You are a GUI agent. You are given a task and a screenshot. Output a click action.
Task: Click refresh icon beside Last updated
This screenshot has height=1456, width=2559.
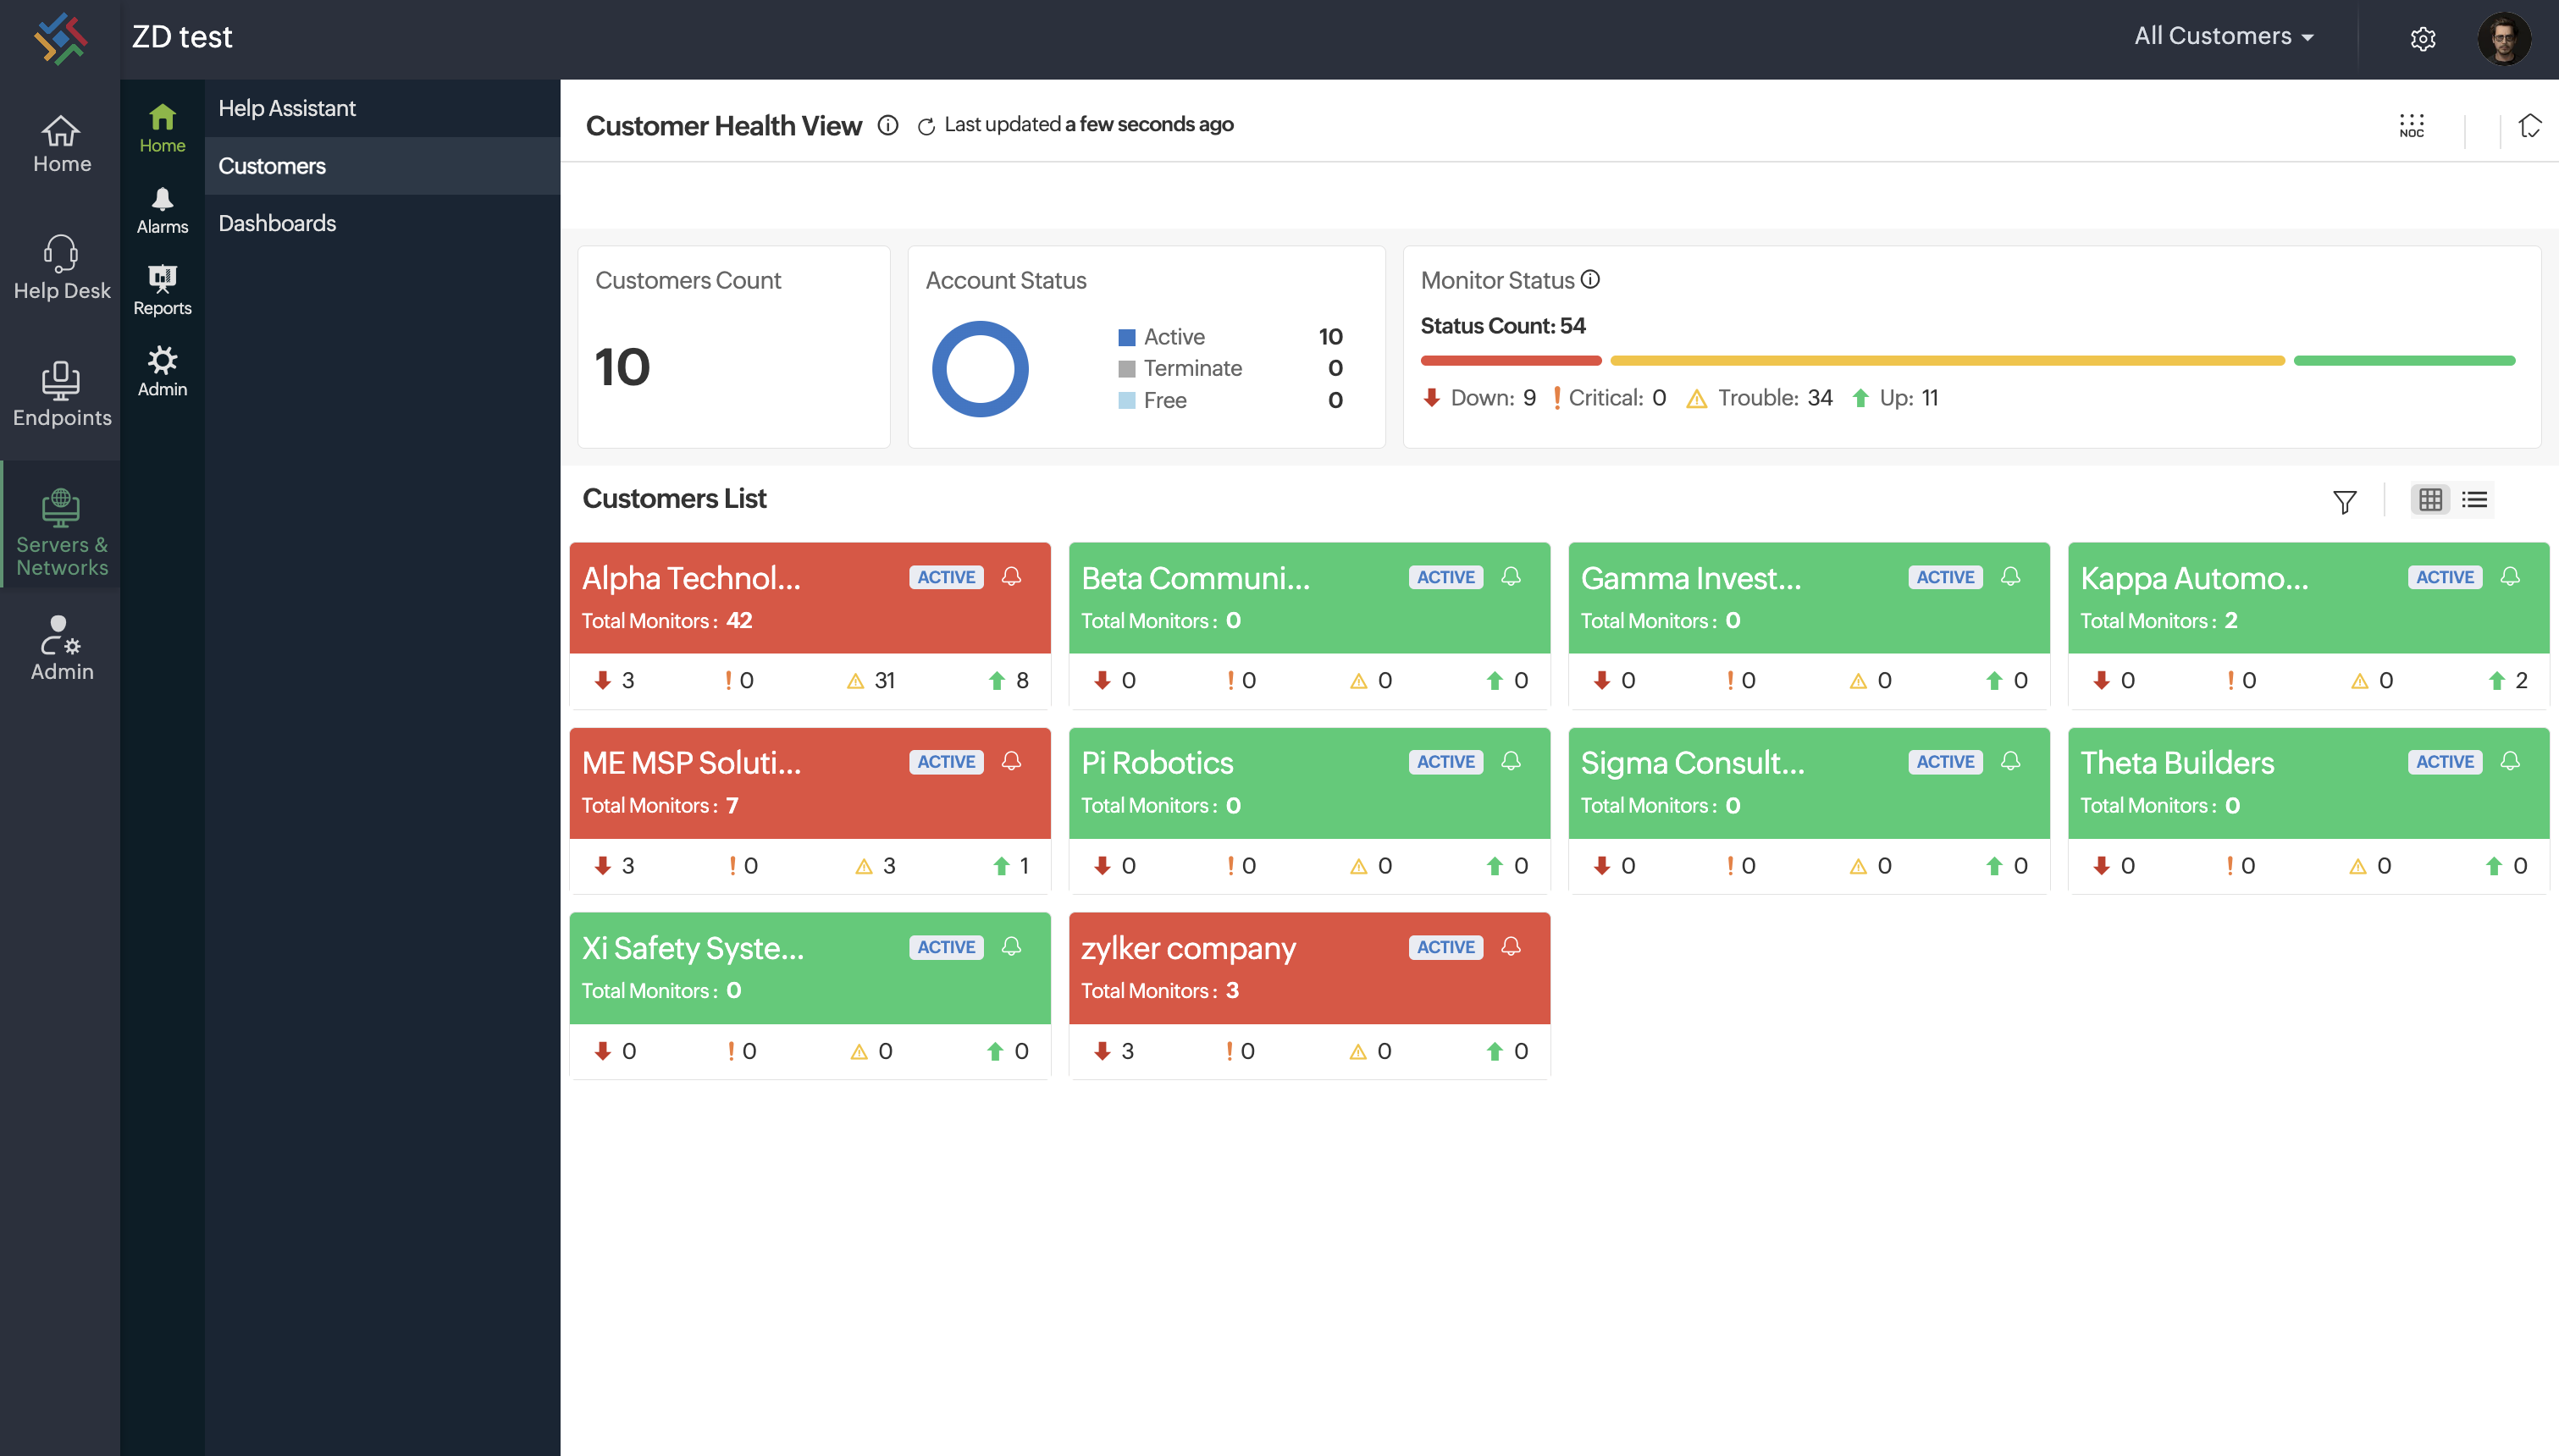click(926, 126)
